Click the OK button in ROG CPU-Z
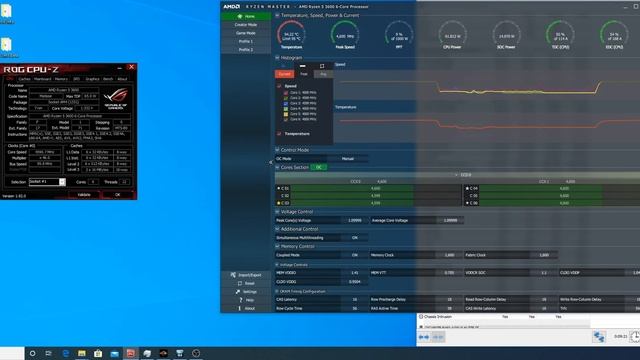 [118, 195]
